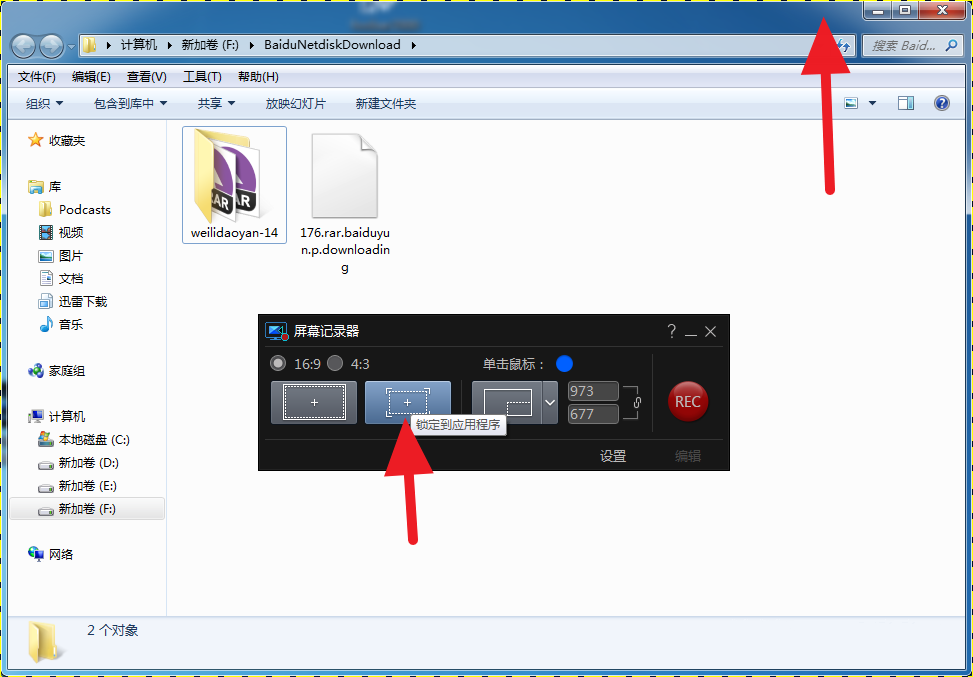Click the screen recorder logo icon
973x677 pixels.
275,331
